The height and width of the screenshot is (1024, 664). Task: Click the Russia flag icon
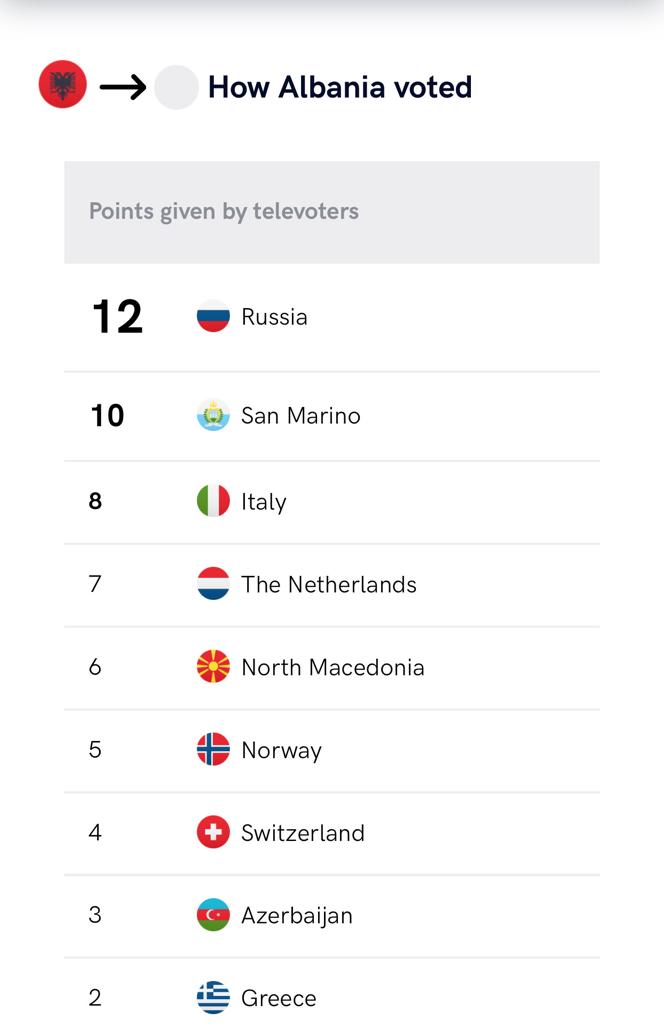[x=213, y=317]
